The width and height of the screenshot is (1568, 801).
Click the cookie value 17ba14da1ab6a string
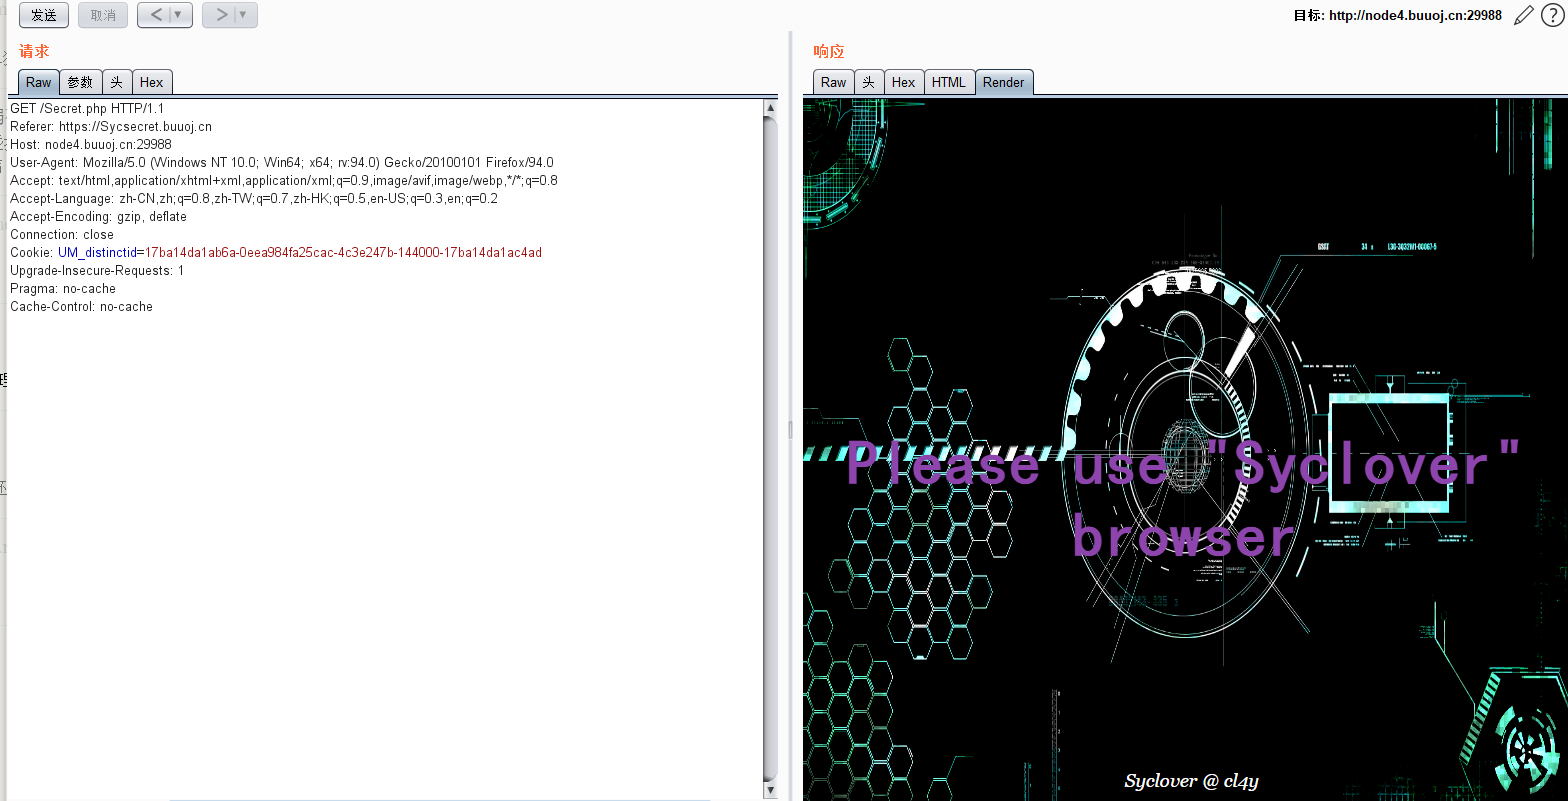pyautogui.click(x=344, y=252)
